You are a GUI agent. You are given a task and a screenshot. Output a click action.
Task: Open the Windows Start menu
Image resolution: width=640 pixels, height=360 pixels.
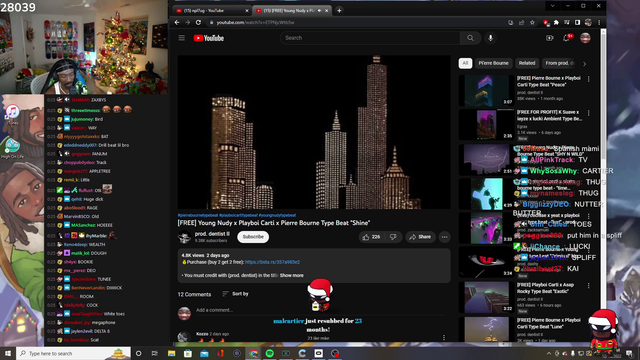pos(8,353)
